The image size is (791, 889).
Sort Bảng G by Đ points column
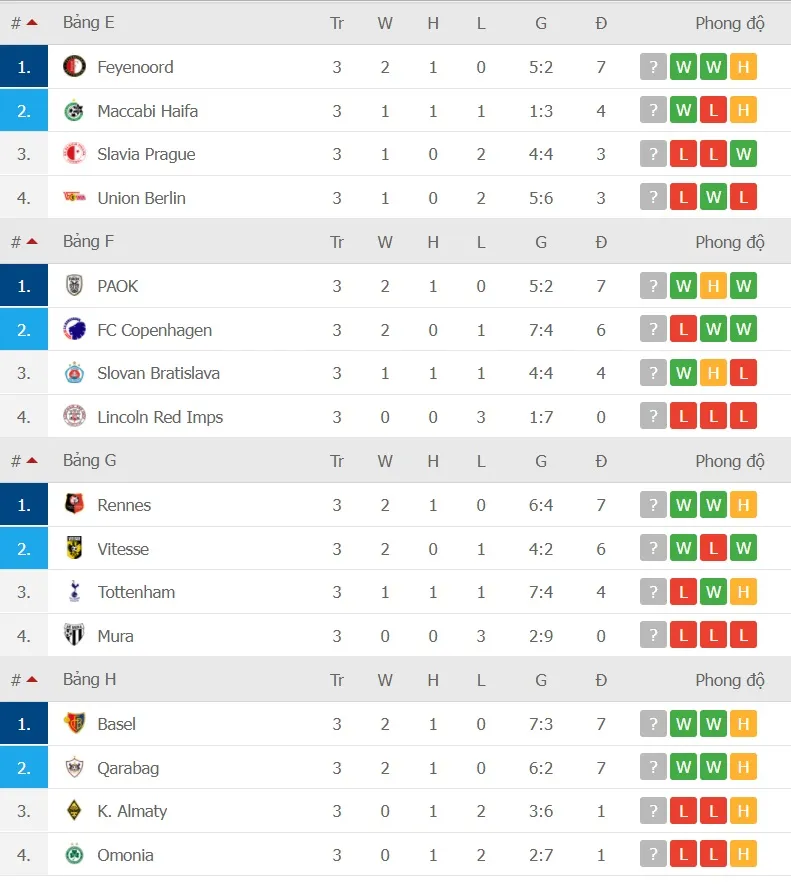601,461
